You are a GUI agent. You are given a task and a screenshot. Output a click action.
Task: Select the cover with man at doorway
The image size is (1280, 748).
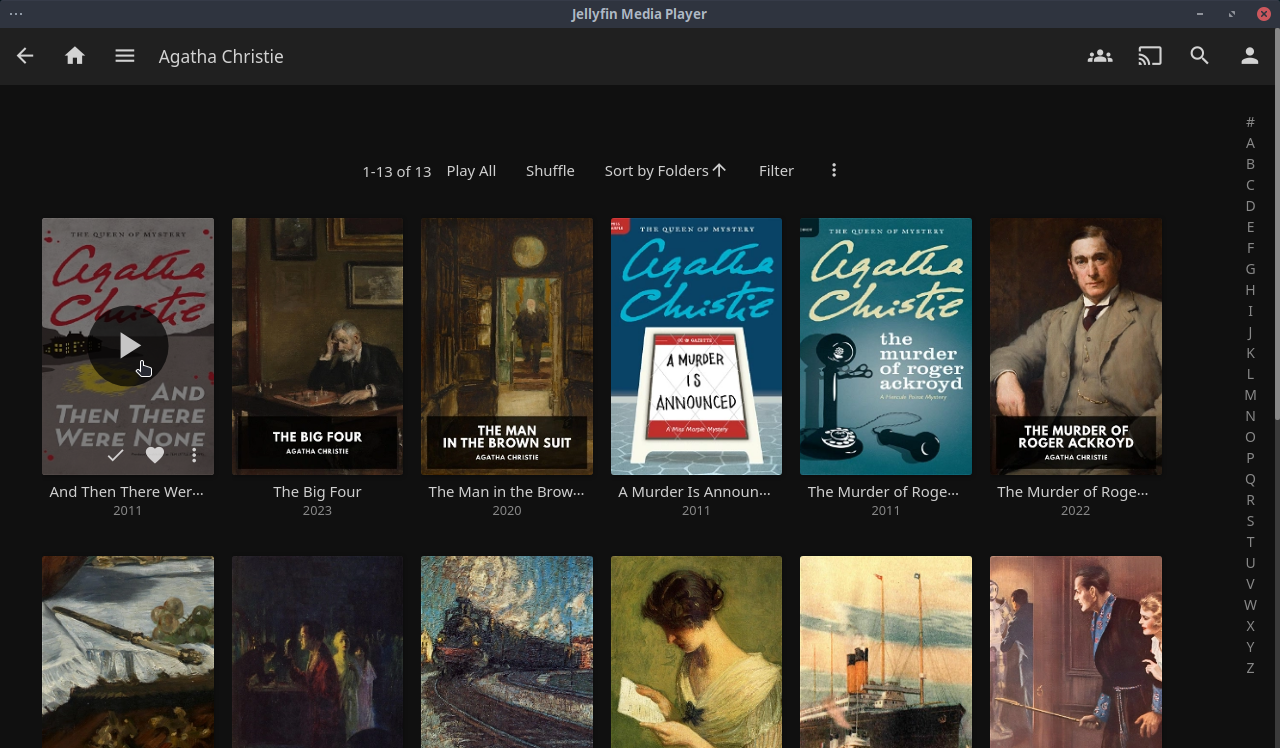coord(1076,652)
